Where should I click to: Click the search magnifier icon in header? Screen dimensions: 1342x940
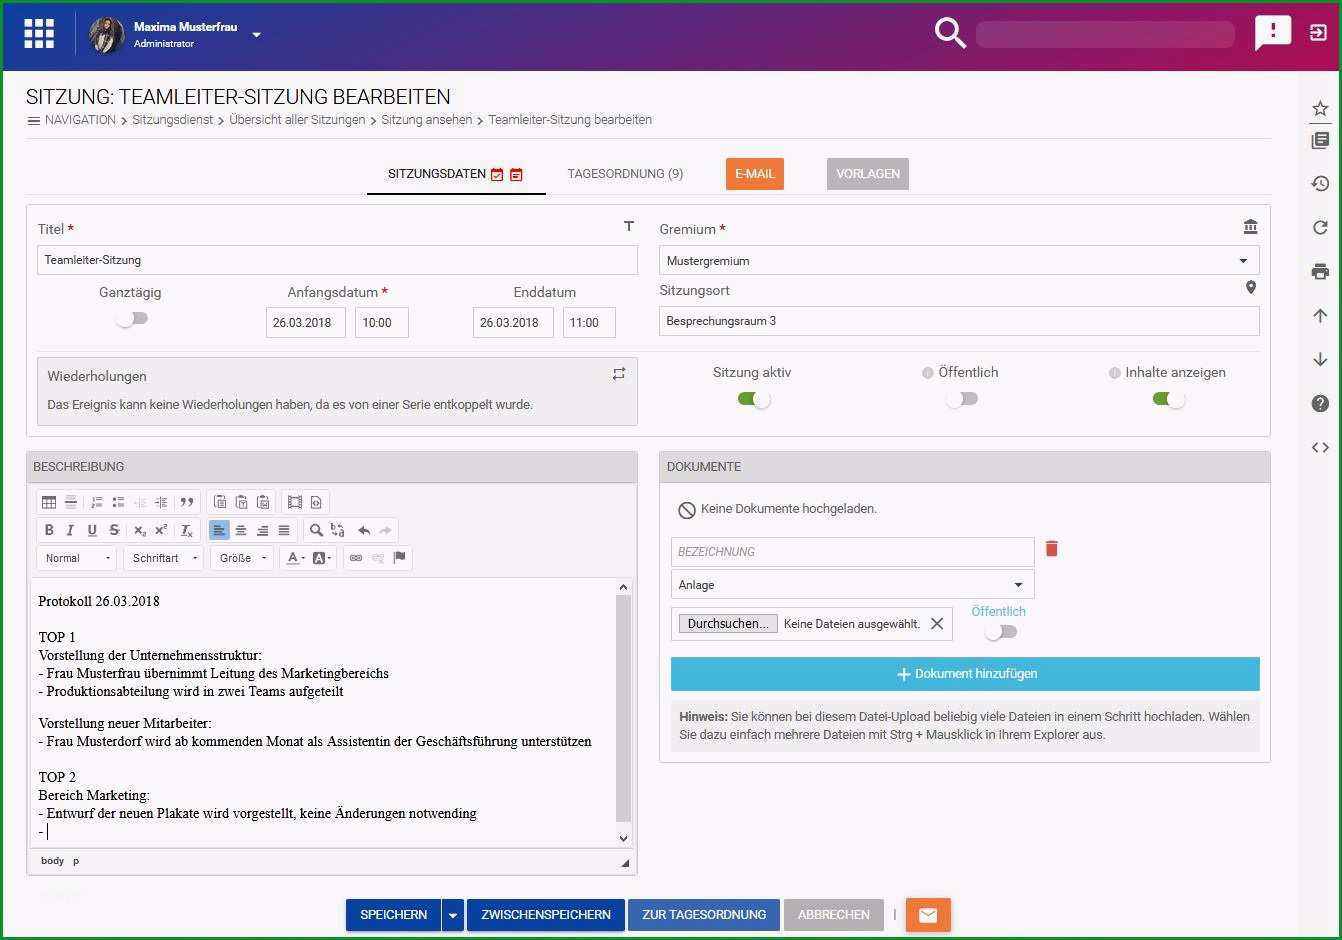[x=950, y=33]
